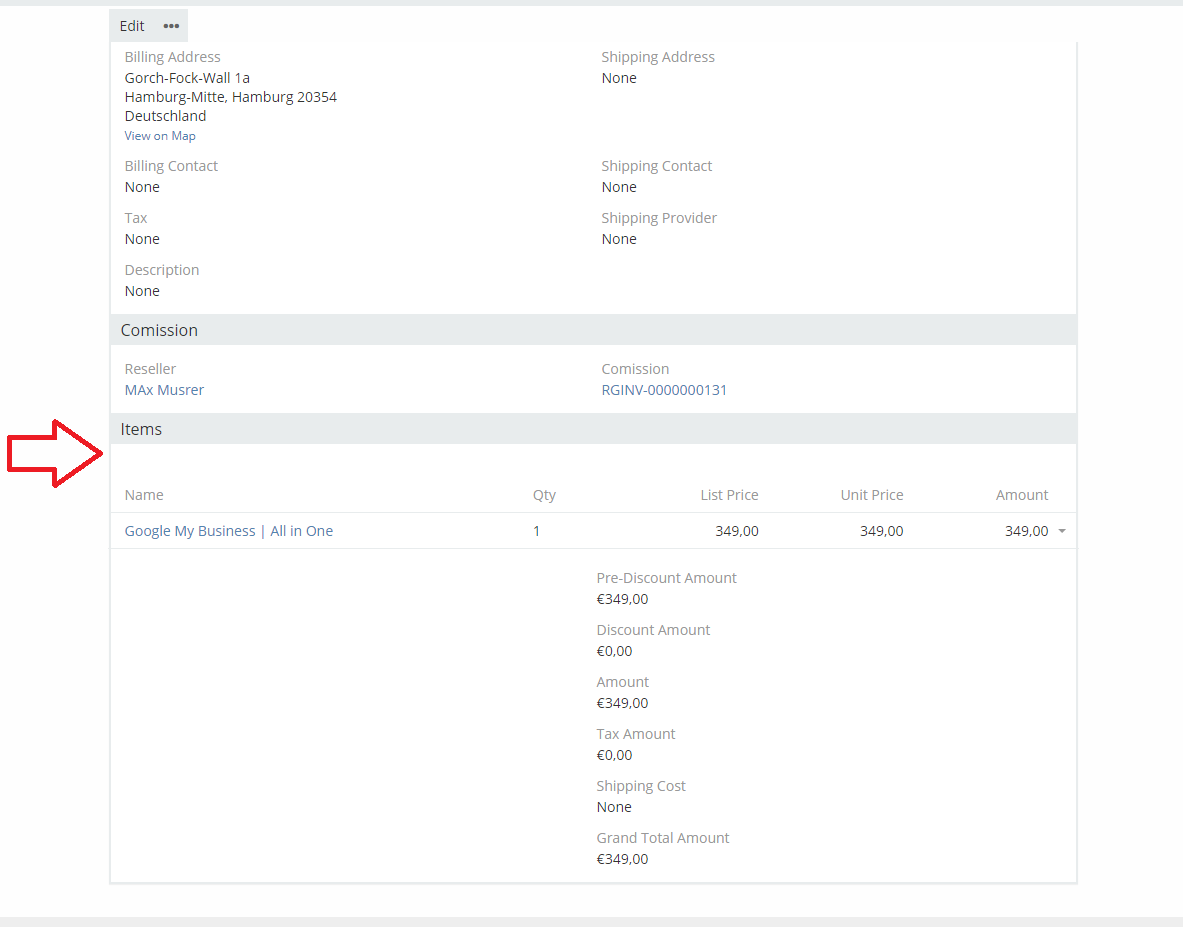Click the Name column header
1183x927 pixels.
coord(144,495)
